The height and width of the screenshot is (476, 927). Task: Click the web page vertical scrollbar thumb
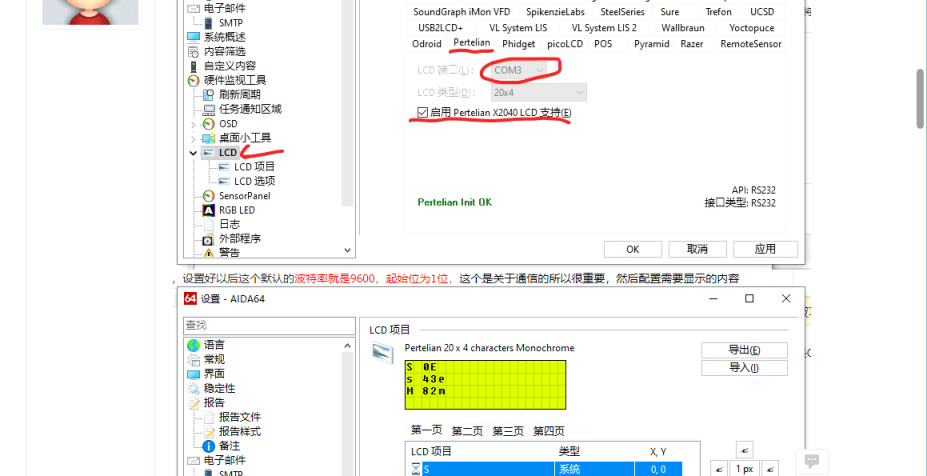920,98
